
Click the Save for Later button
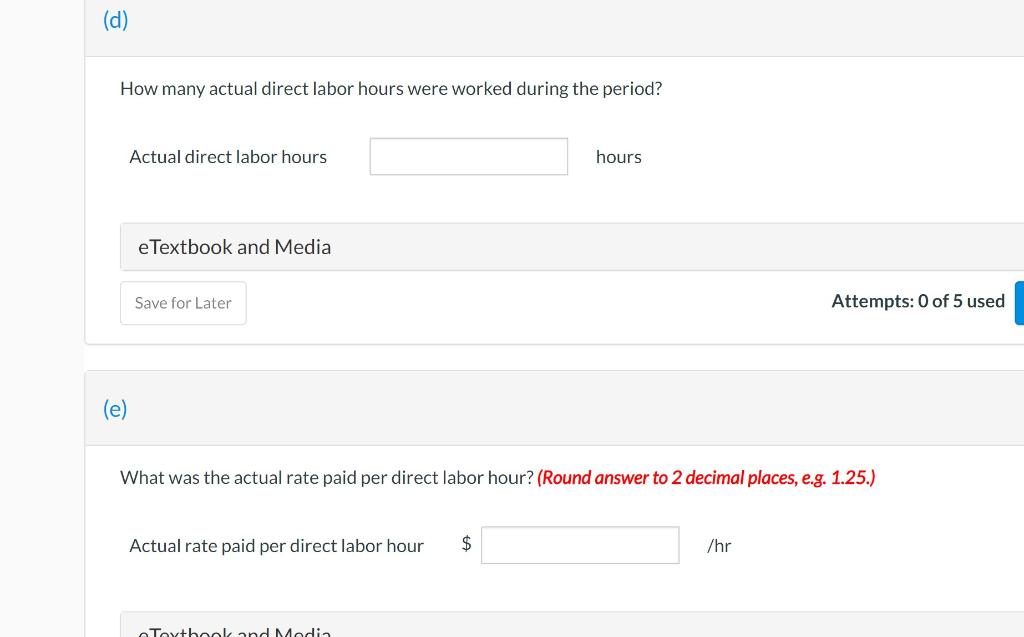click(183, 303)
